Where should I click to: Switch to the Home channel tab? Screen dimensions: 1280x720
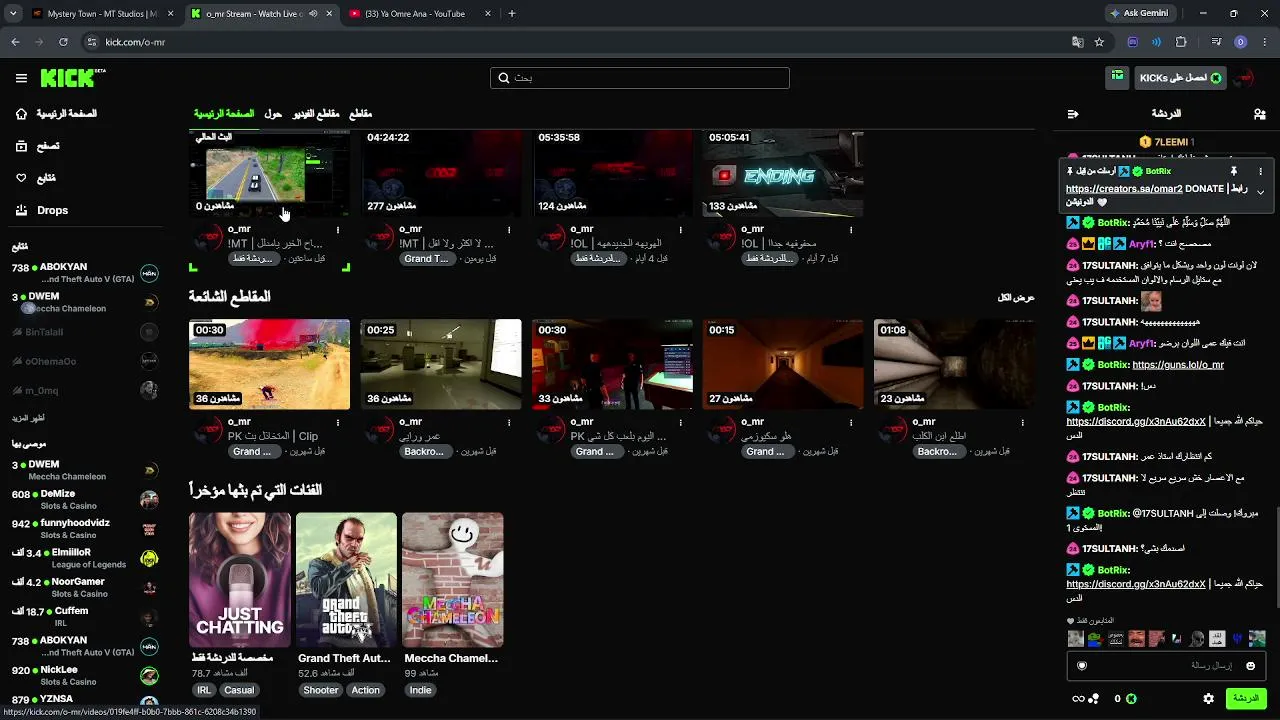coord(224,114)
